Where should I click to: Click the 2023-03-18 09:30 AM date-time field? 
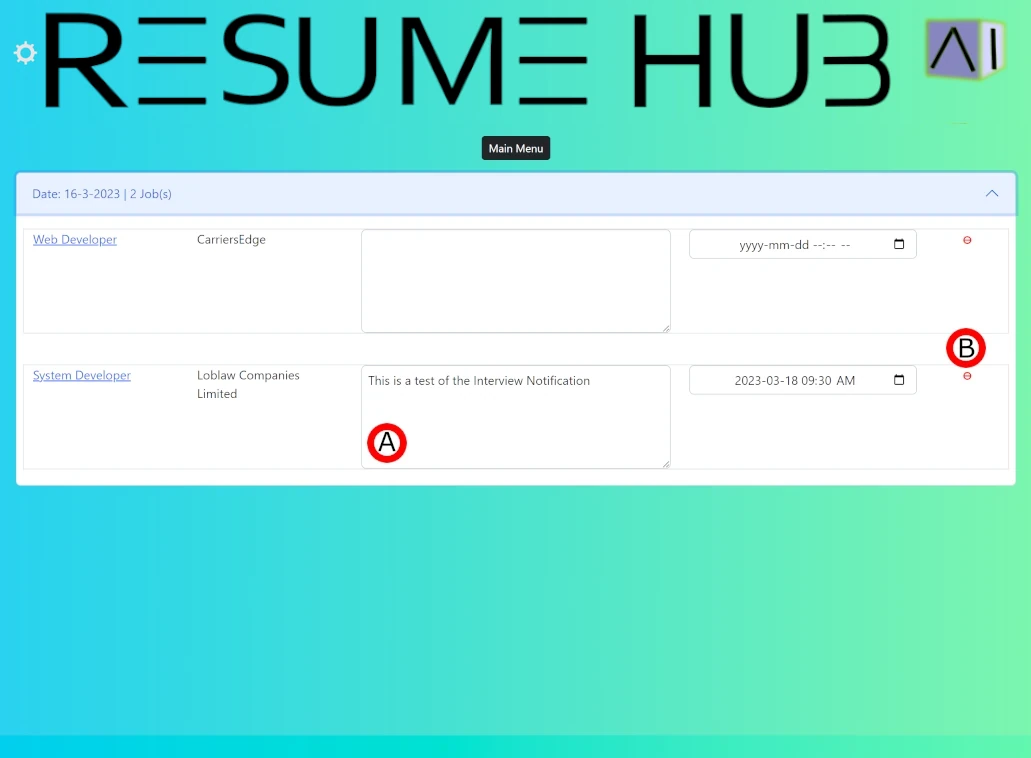790,381
